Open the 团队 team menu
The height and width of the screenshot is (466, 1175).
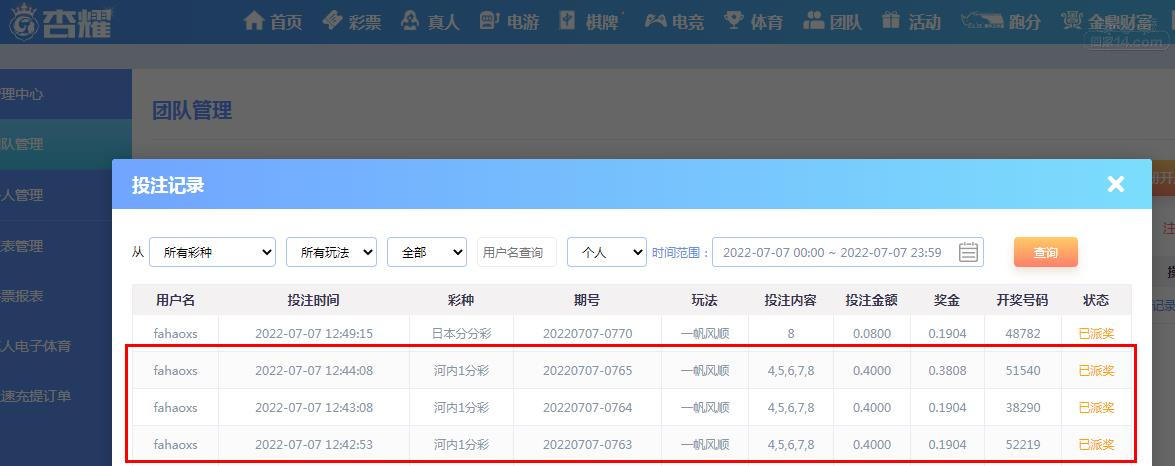click(832, 21)
